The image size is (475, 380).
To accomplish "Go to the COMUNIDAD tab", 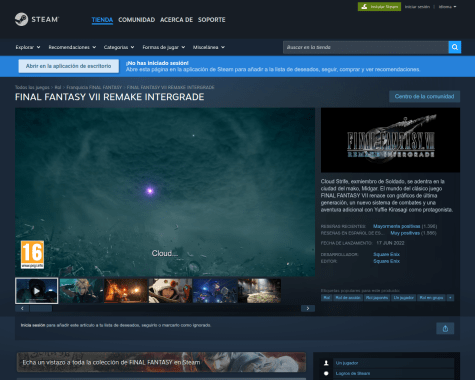I will tap(137, 20).
